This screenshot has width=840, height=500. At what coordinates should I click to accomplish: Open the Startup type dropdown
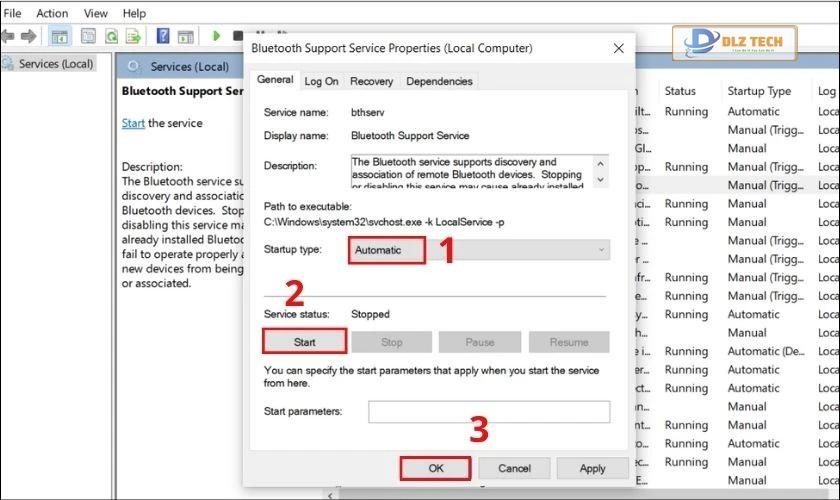pos(479,250)
